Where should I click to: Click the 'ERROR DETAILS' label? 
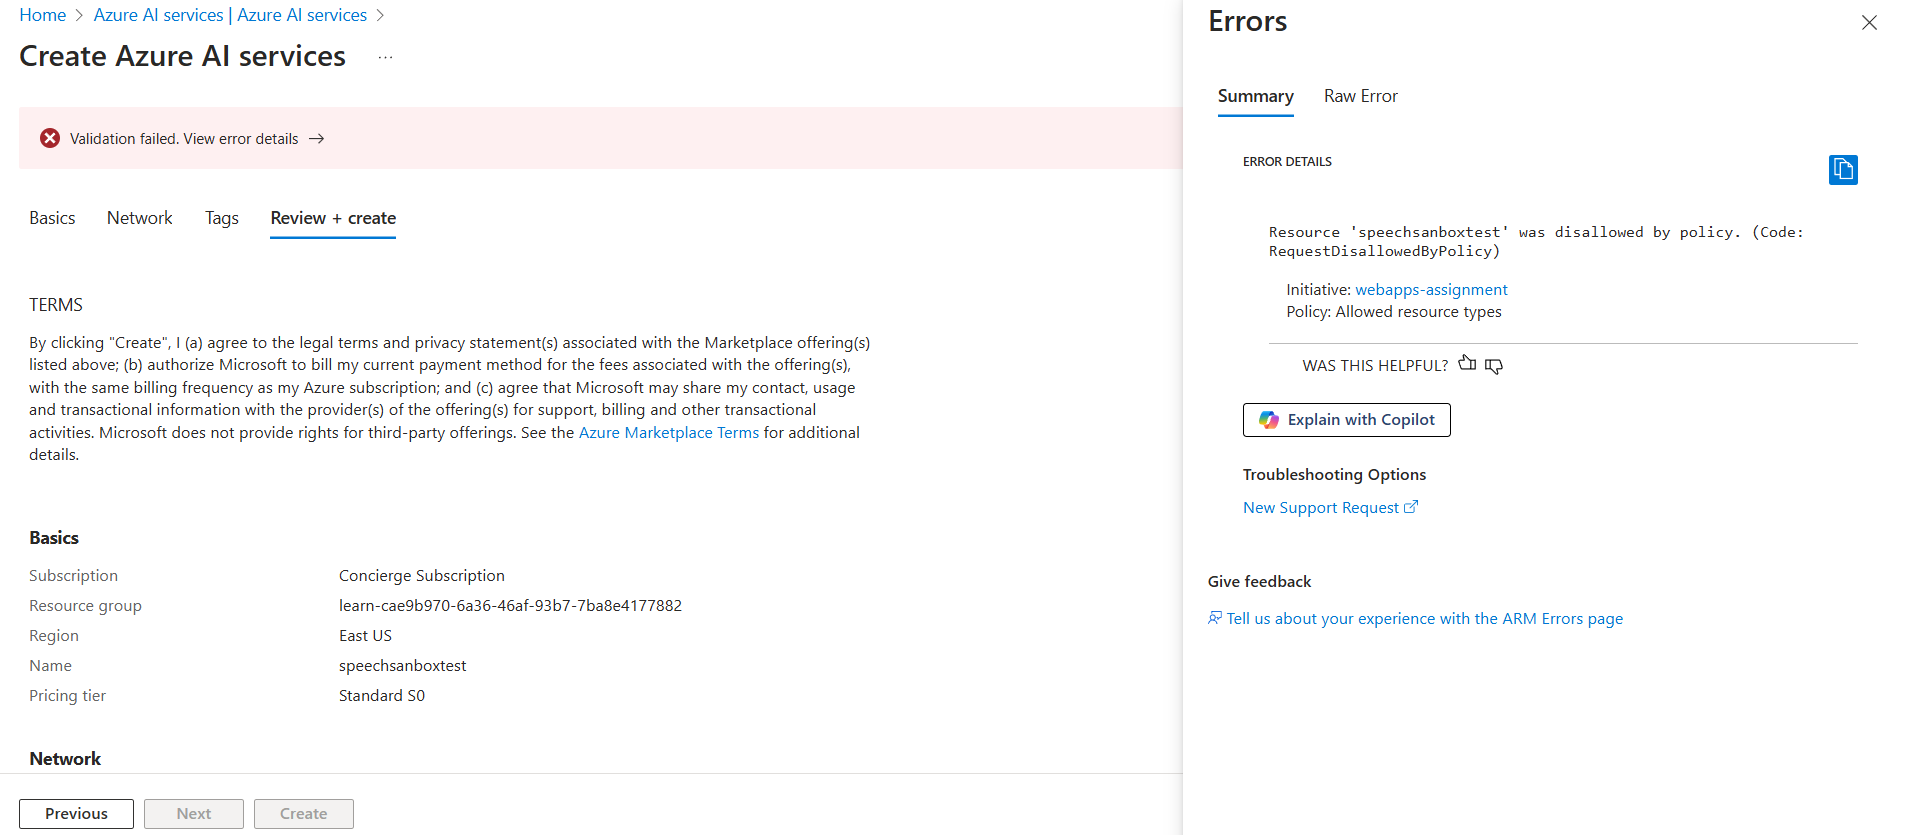tap(1287, 162)
